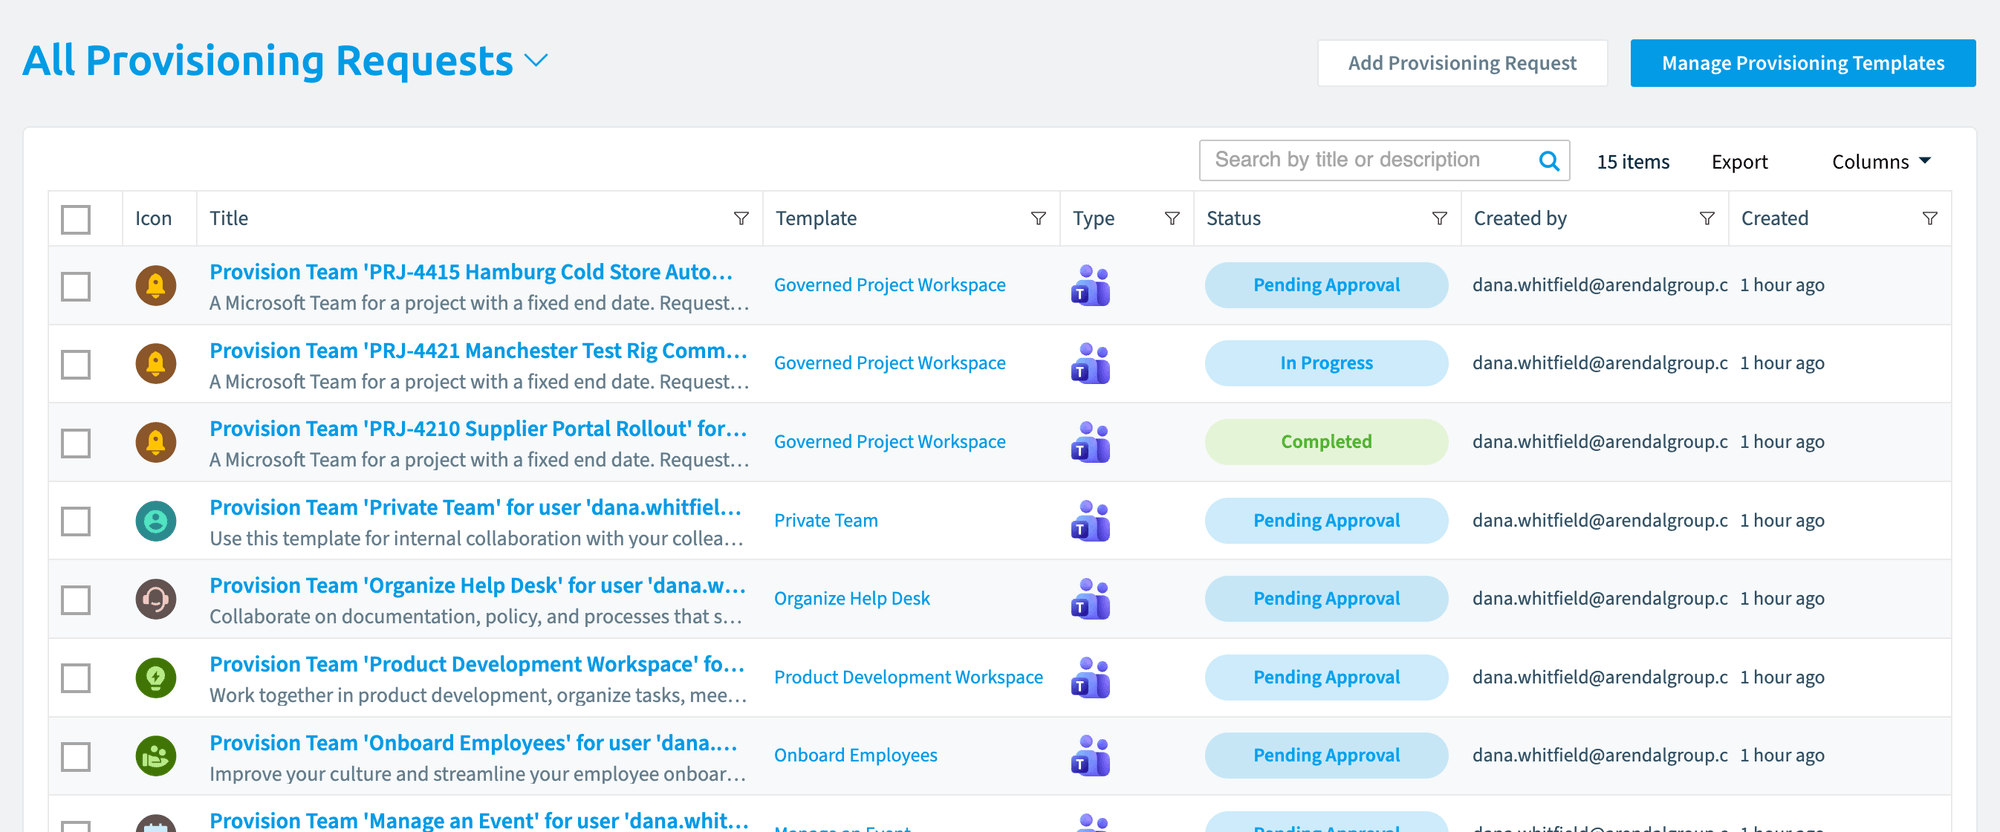This screenshot has height=832, width=2000.
Task: Click the Teams type icon in Private Team row
Action: [x=1091, y=521]
